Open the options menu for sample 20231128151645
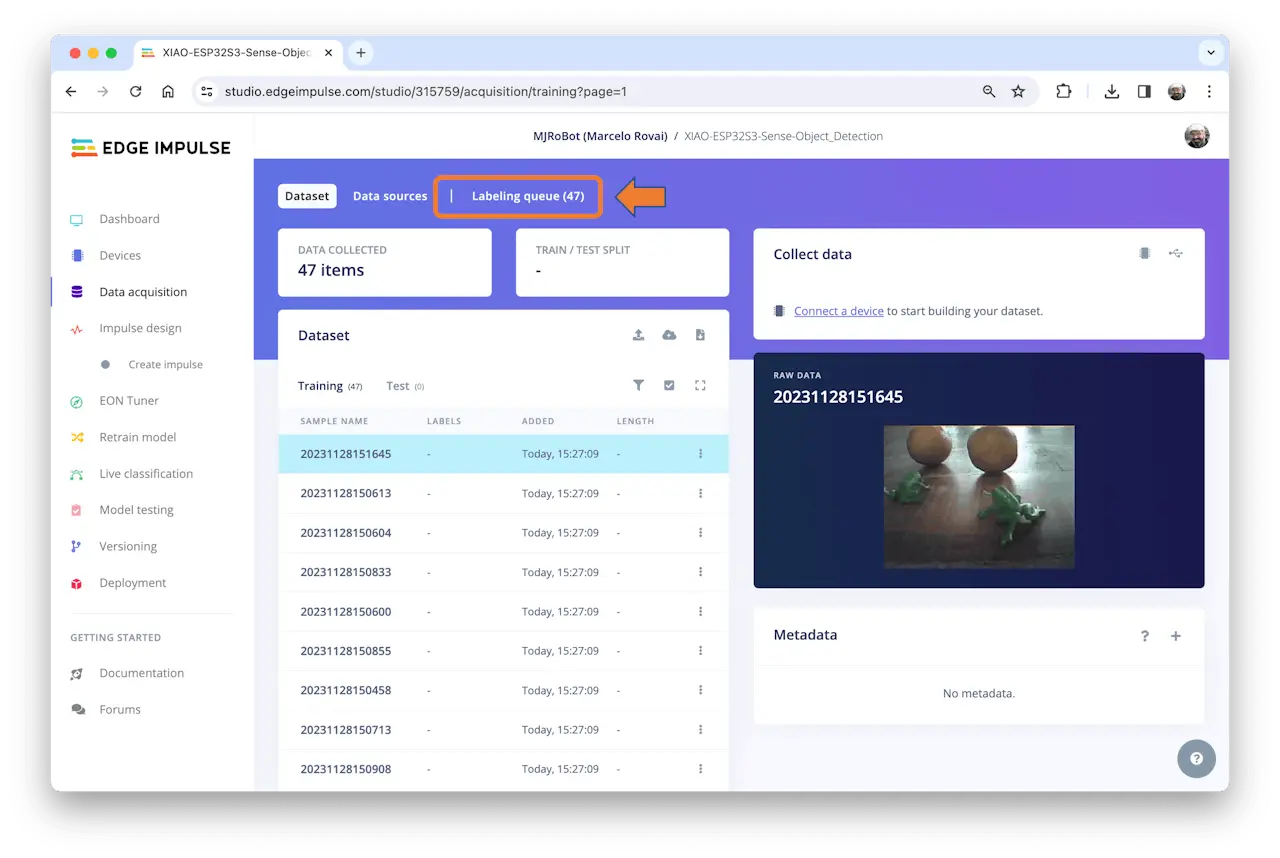The image size is (1280, 858). click(700, 454)
